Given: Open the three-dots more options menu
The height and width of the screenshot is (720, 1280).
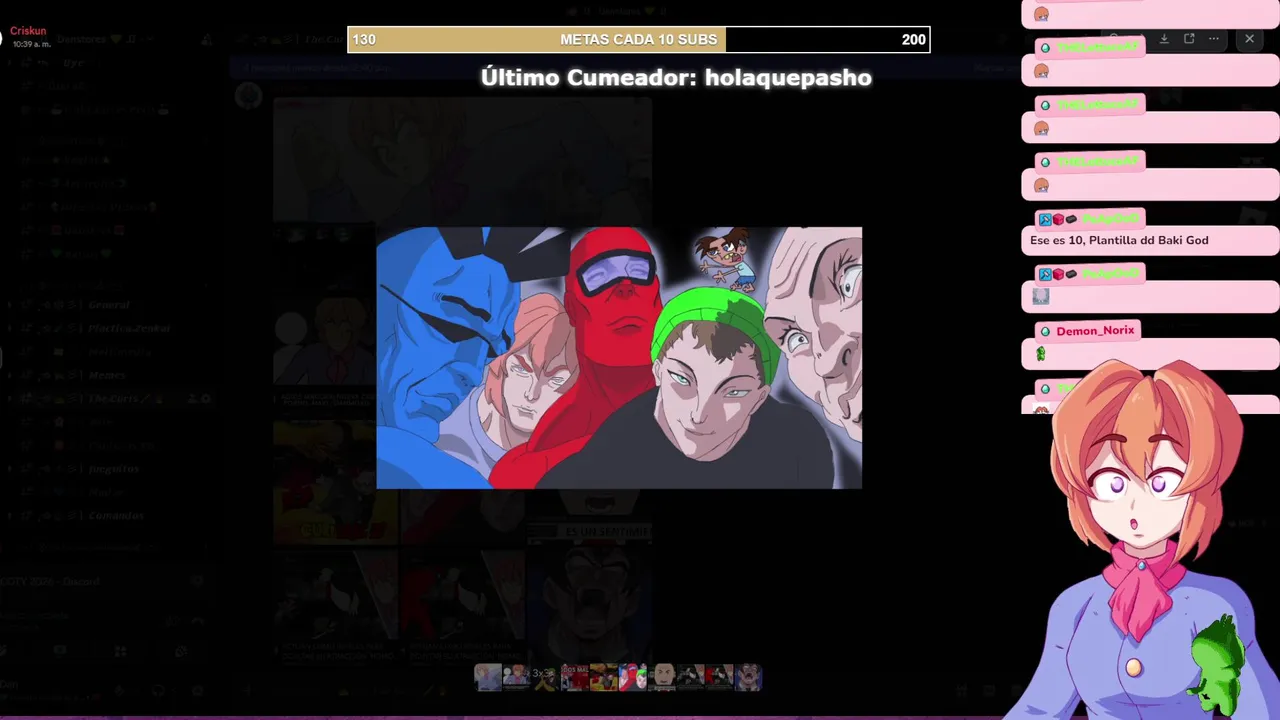Looking at the screenshot, I should [1214, 39].
